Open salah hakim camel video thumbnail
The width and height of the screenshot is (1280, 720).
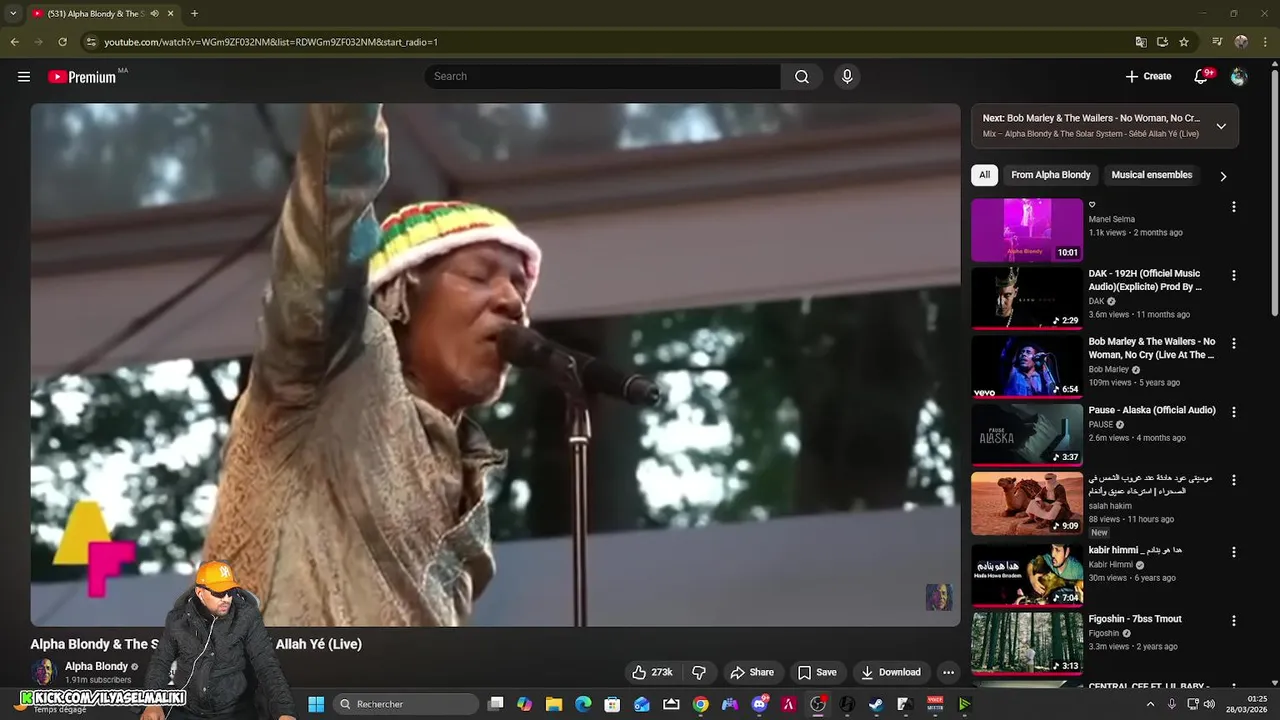coord(1027,503)
